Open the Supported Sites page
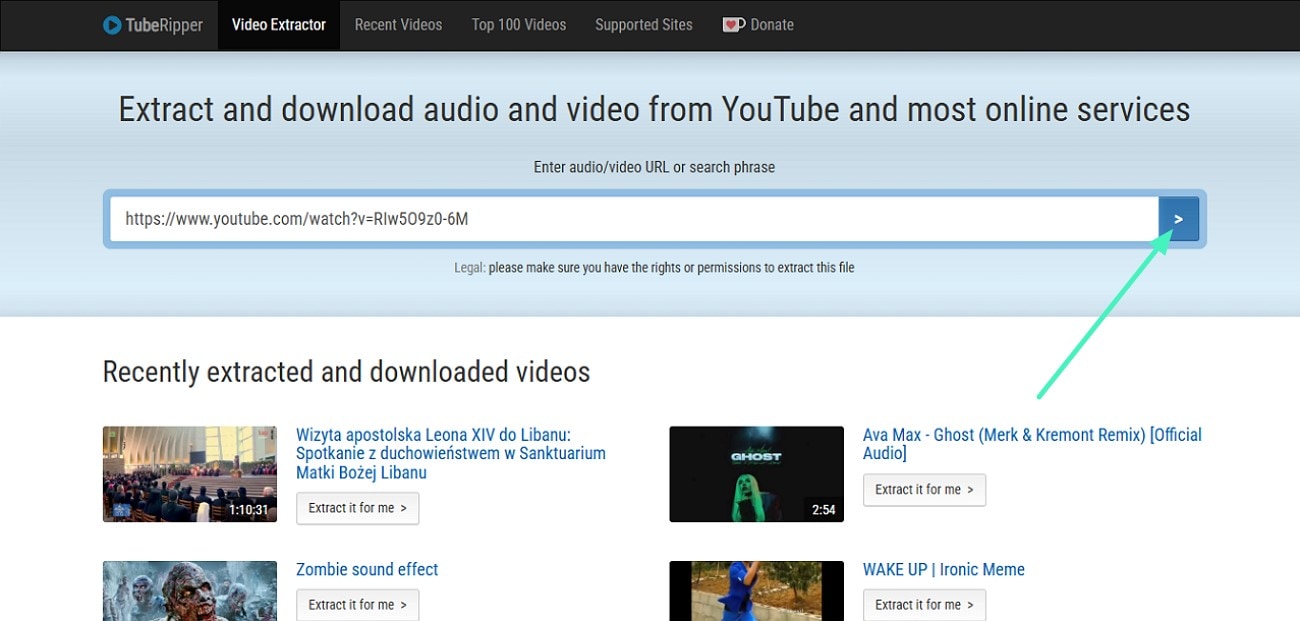1300x621 pixels. pyautogui.click(x=644, y=25)
